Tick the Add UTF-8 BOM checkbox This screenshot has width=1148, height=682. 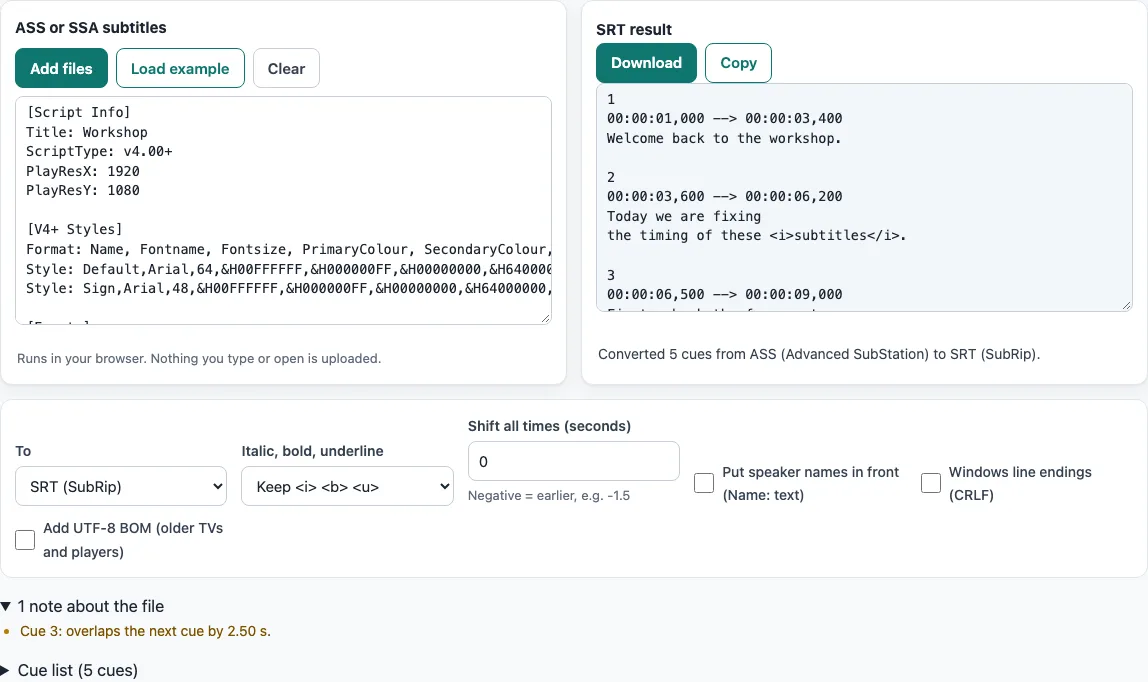[x=25, y=540]
